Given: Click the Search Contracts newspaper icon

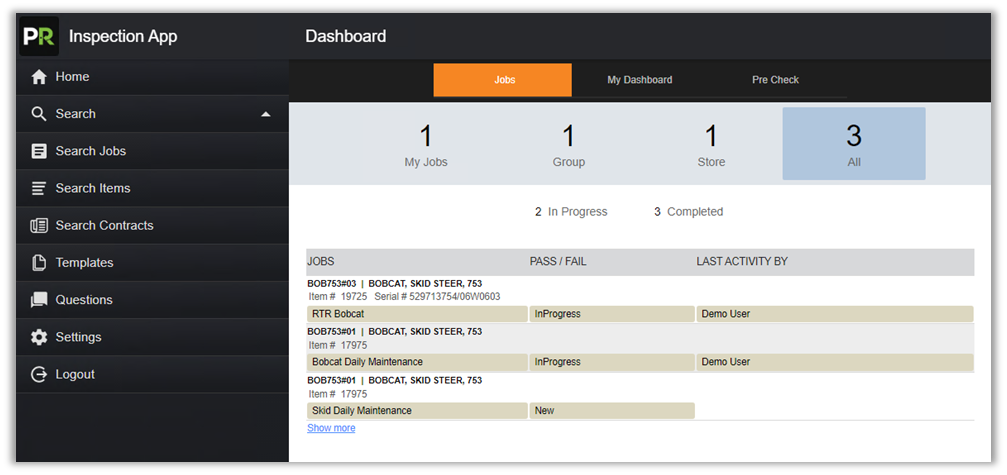Looking at the screenshot, I should point(39,225).
